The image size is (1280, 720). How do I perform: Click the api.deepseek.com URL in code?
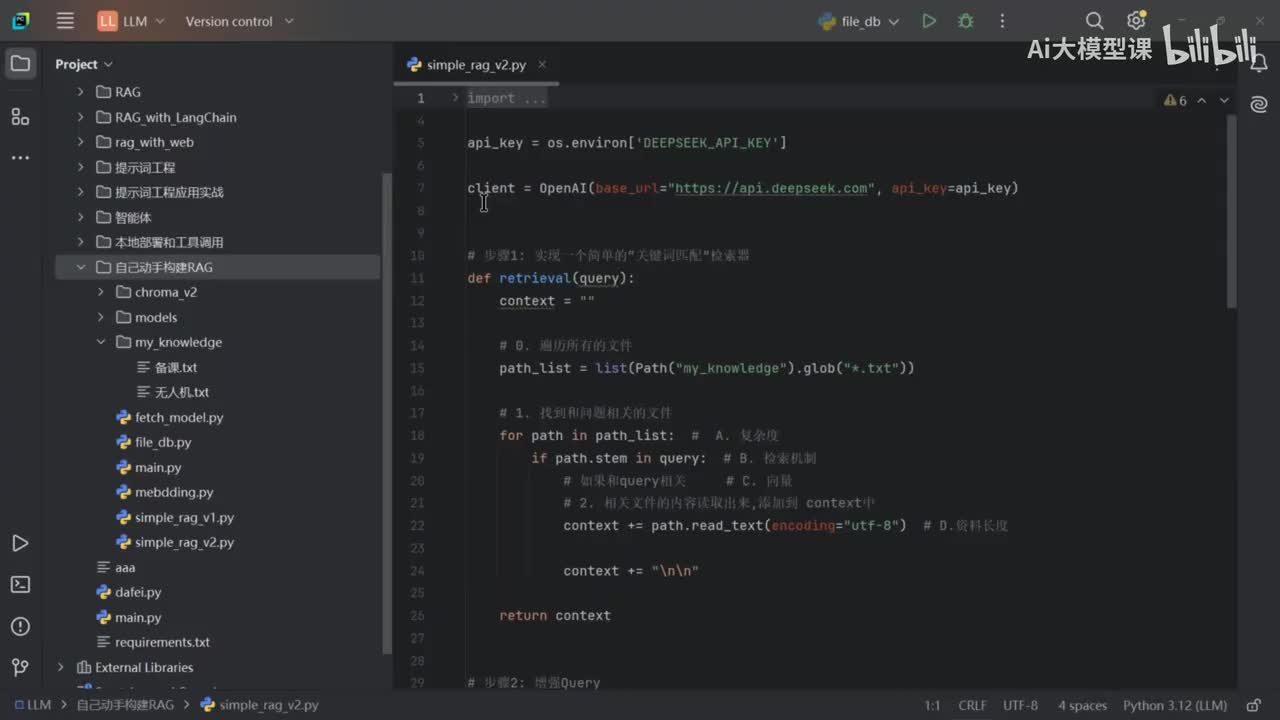click(772, 188)
